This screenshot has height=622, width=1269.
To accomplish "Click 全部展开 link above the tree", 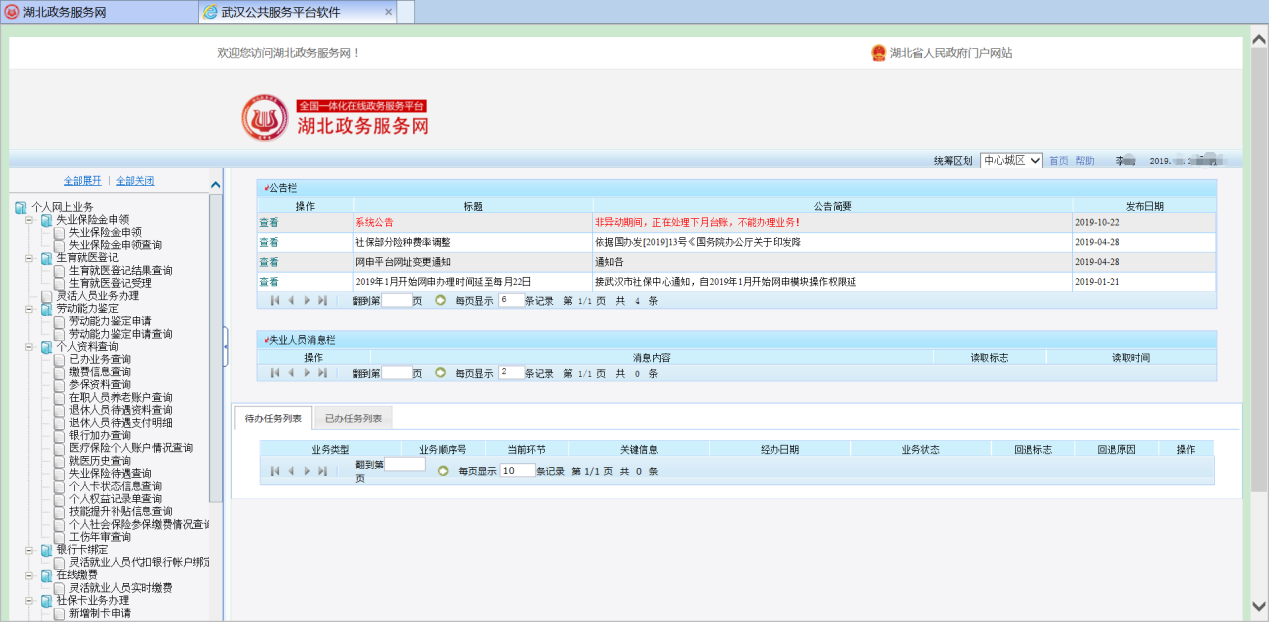I will tap(82, 181).
